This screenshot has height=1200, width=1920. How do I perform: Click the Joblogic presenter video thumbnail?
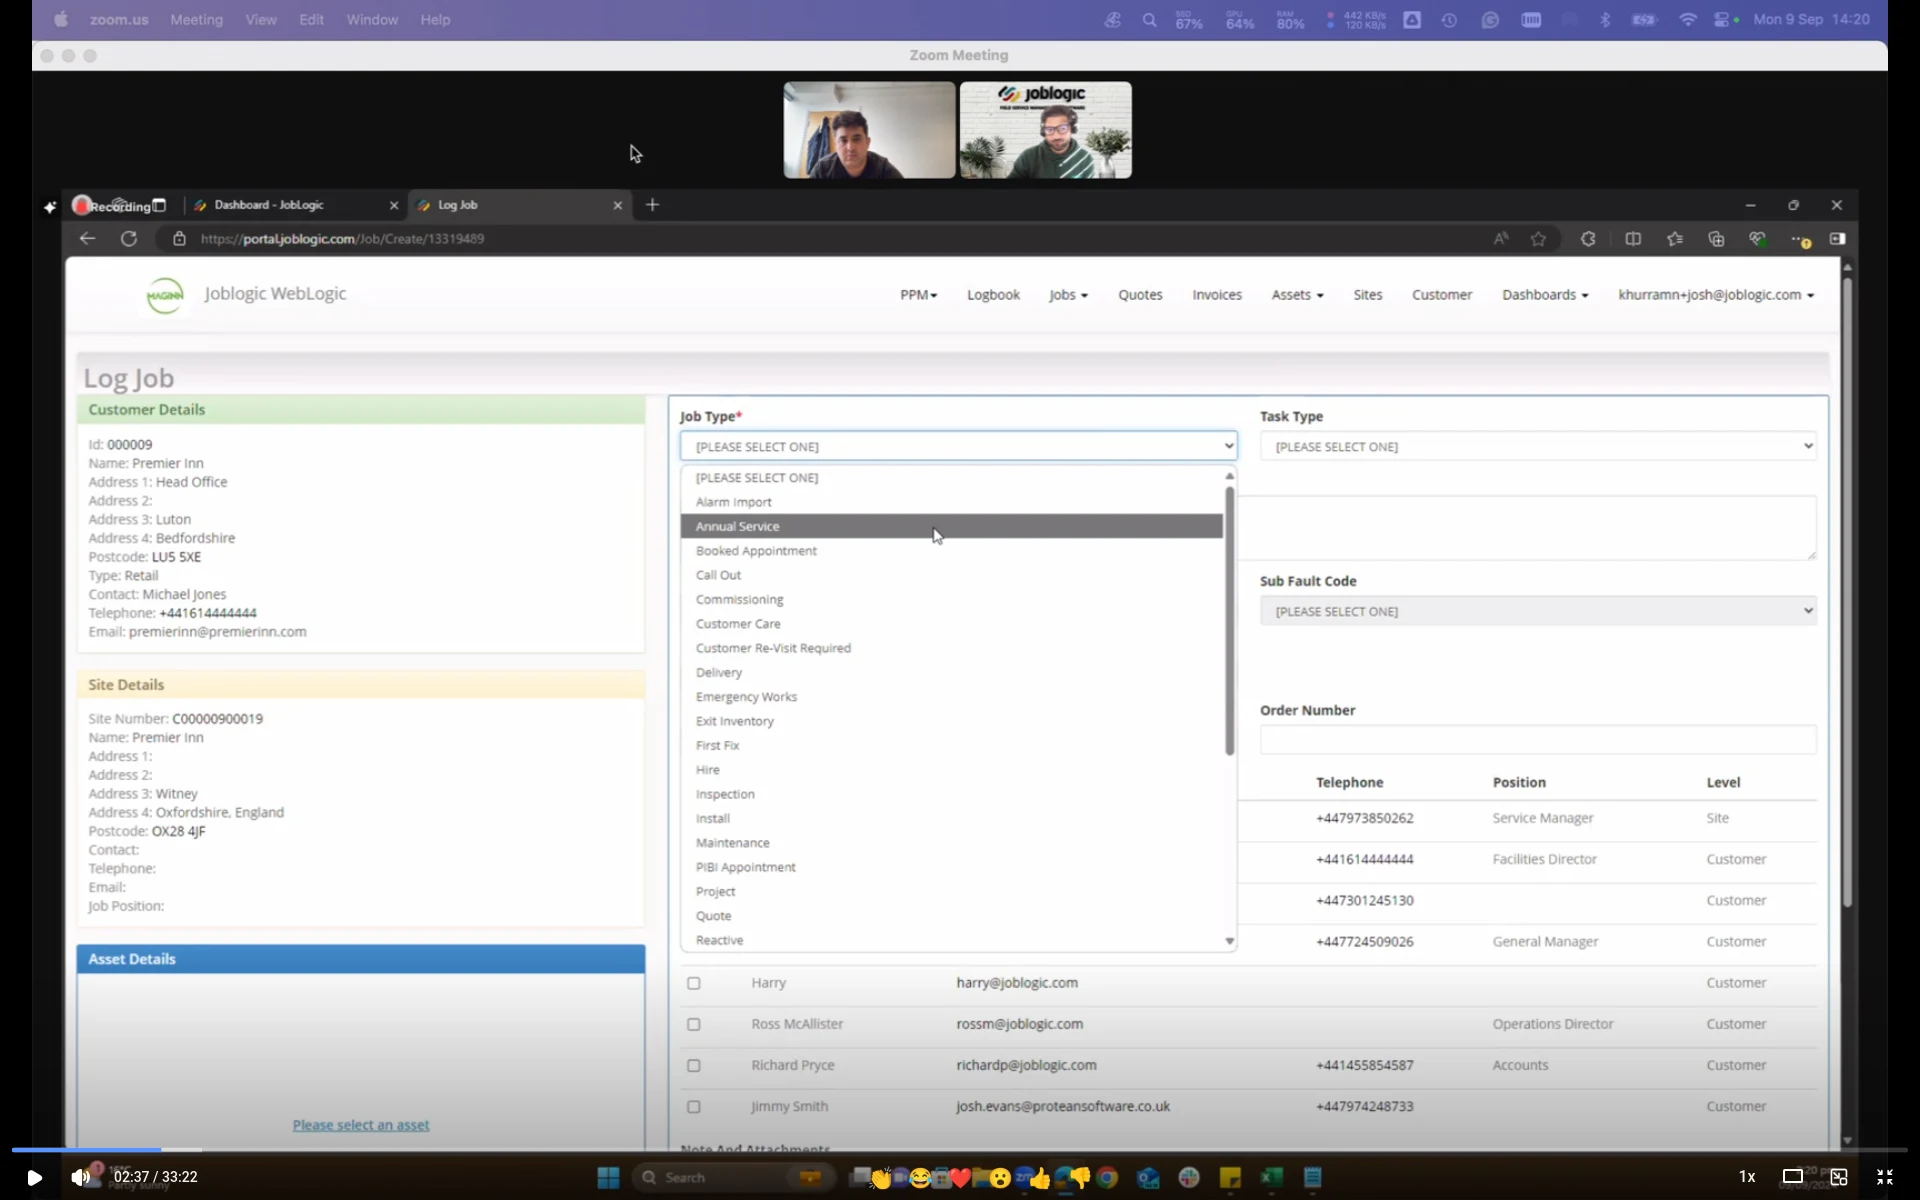[1046, 130]
